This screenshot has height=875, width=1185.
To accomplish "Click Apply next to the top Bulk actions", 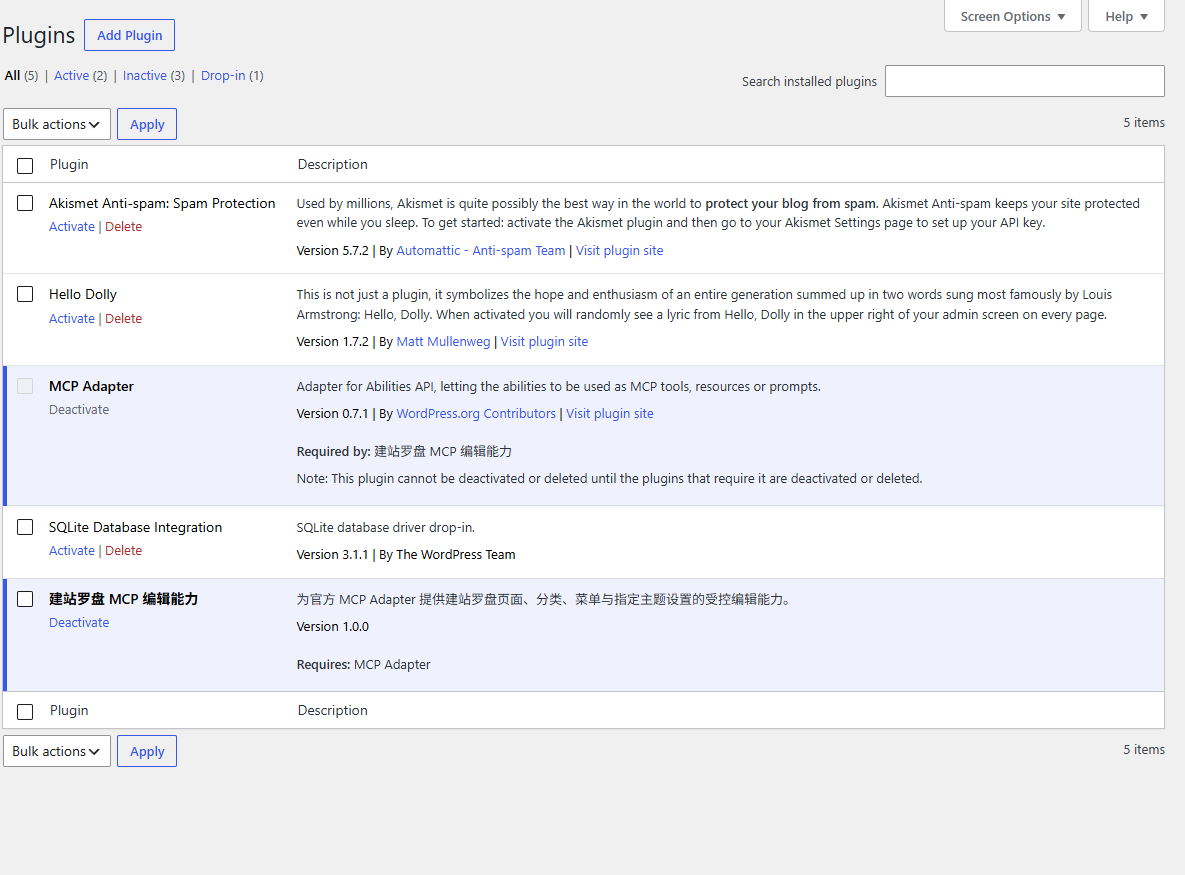I will pyautogui.click(x=147, y=124).
